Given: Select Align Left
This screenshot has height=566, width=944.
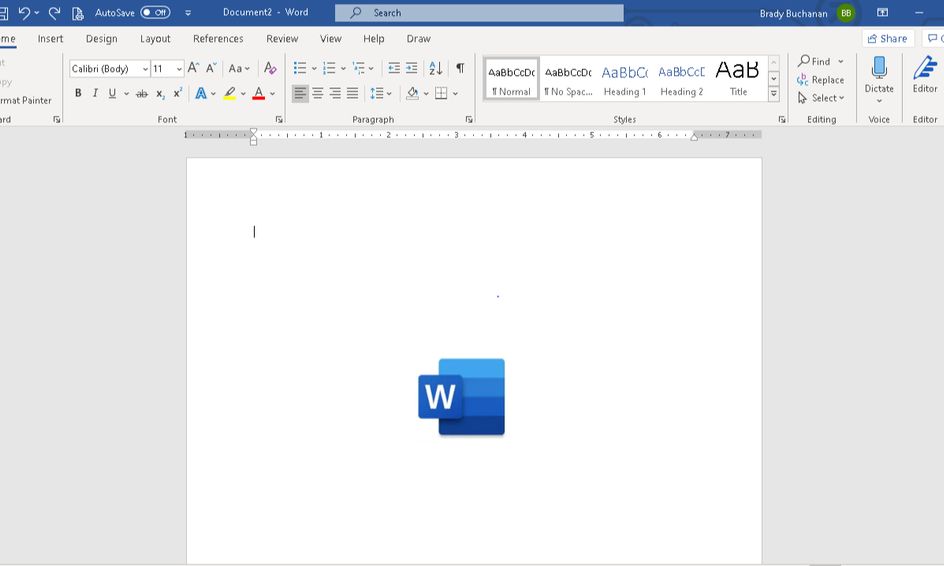Looking at the screenshot, I should coord(300,93).
